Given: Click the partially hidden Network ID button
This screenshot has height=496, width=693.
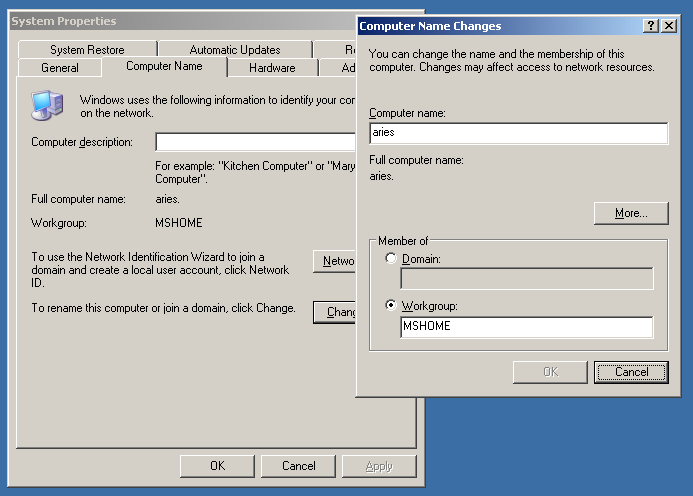Looking at the screenshot, I should click(335, 261).
